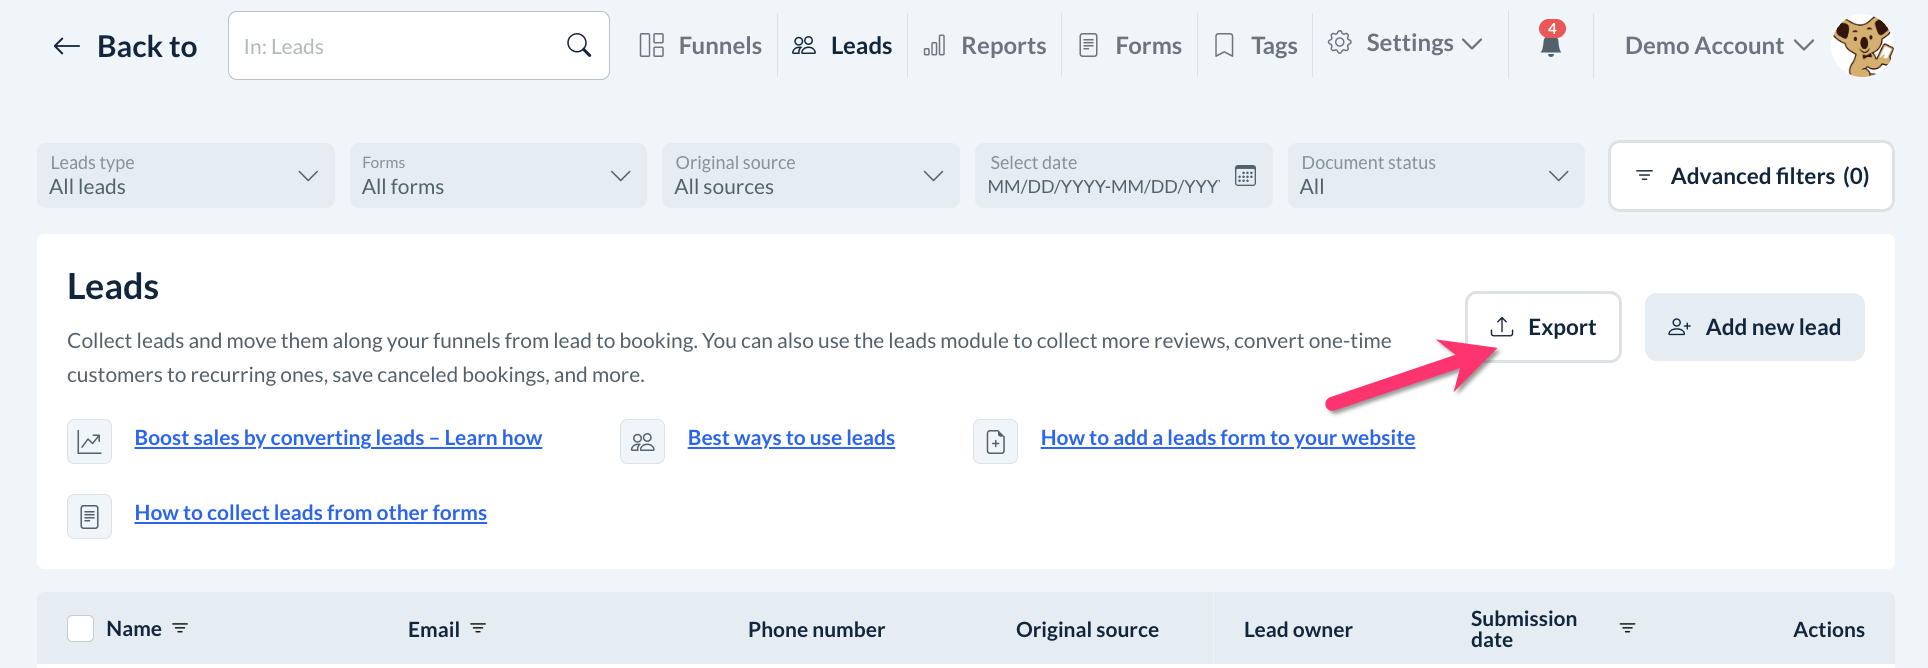Image resolution: width=1928 pixels, height=668 pixels.
Task: Click Add new lead button
Action: point(1754,327)
